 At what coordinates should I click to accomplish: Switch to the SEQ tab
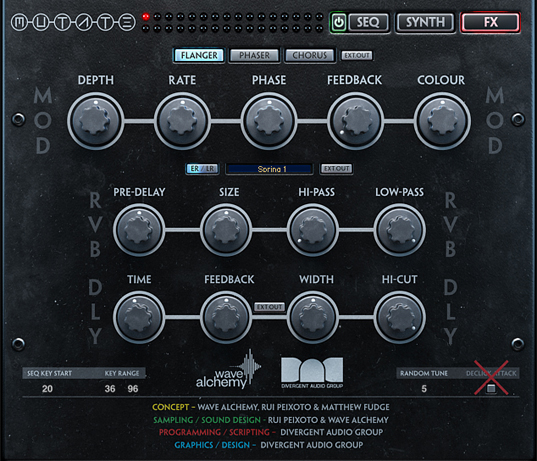click(368, 23)
